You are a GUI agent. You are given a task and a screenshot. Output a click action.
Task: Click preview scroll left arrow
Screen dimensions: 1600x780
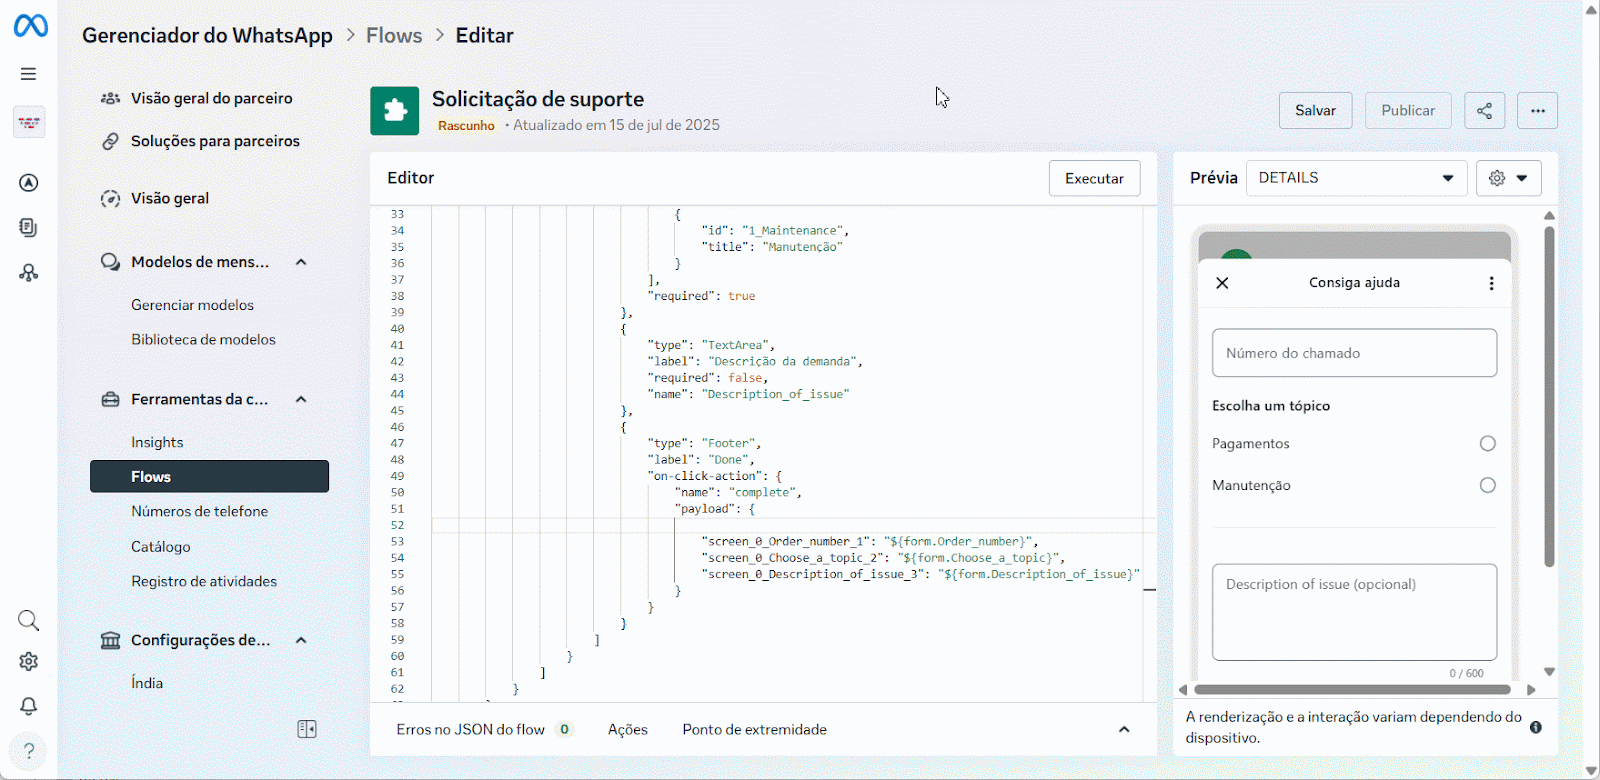[1182, 689]
